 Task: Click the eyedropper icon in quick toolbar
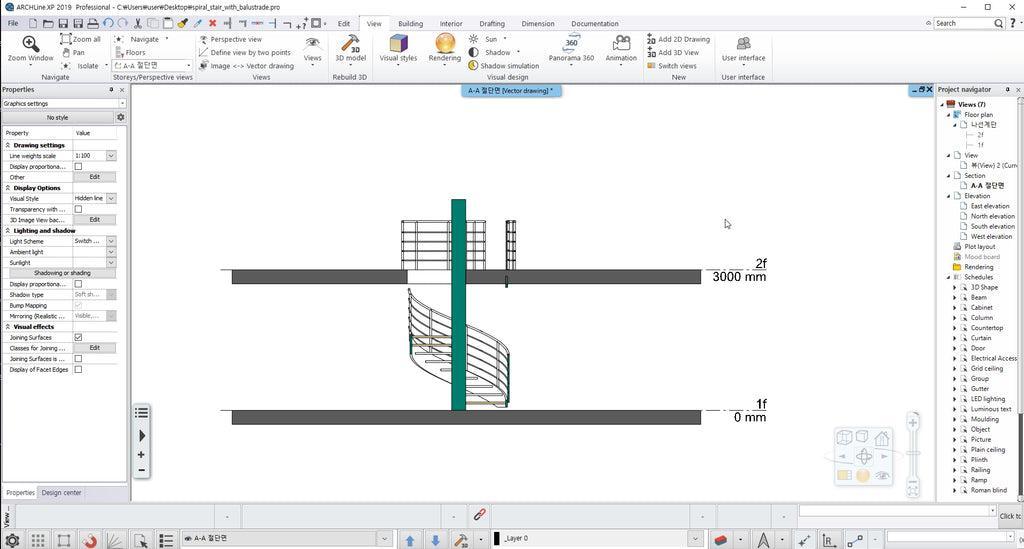pos(197,24)
